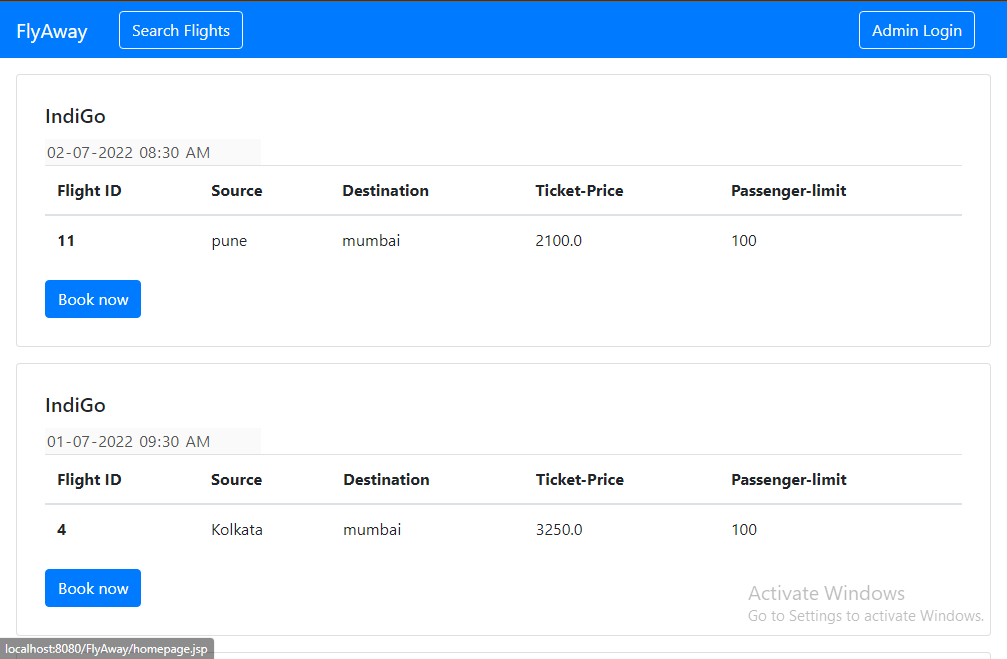The height and width of the screenshot is (659, 1007).
Task: Click Passenger-limit header in first flight card
Action: coord(789,191)
